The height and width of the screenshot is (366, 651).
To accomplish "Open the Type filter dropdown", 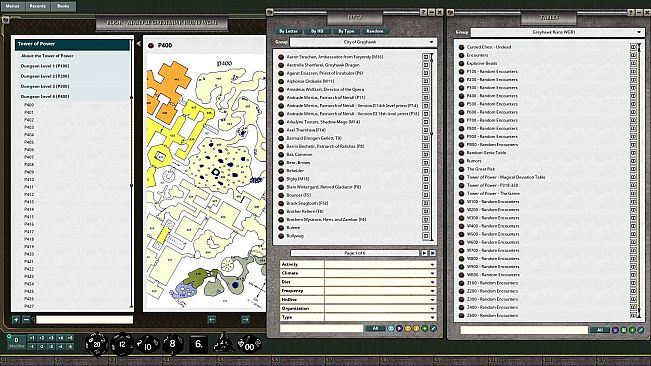I will point(380,317).
